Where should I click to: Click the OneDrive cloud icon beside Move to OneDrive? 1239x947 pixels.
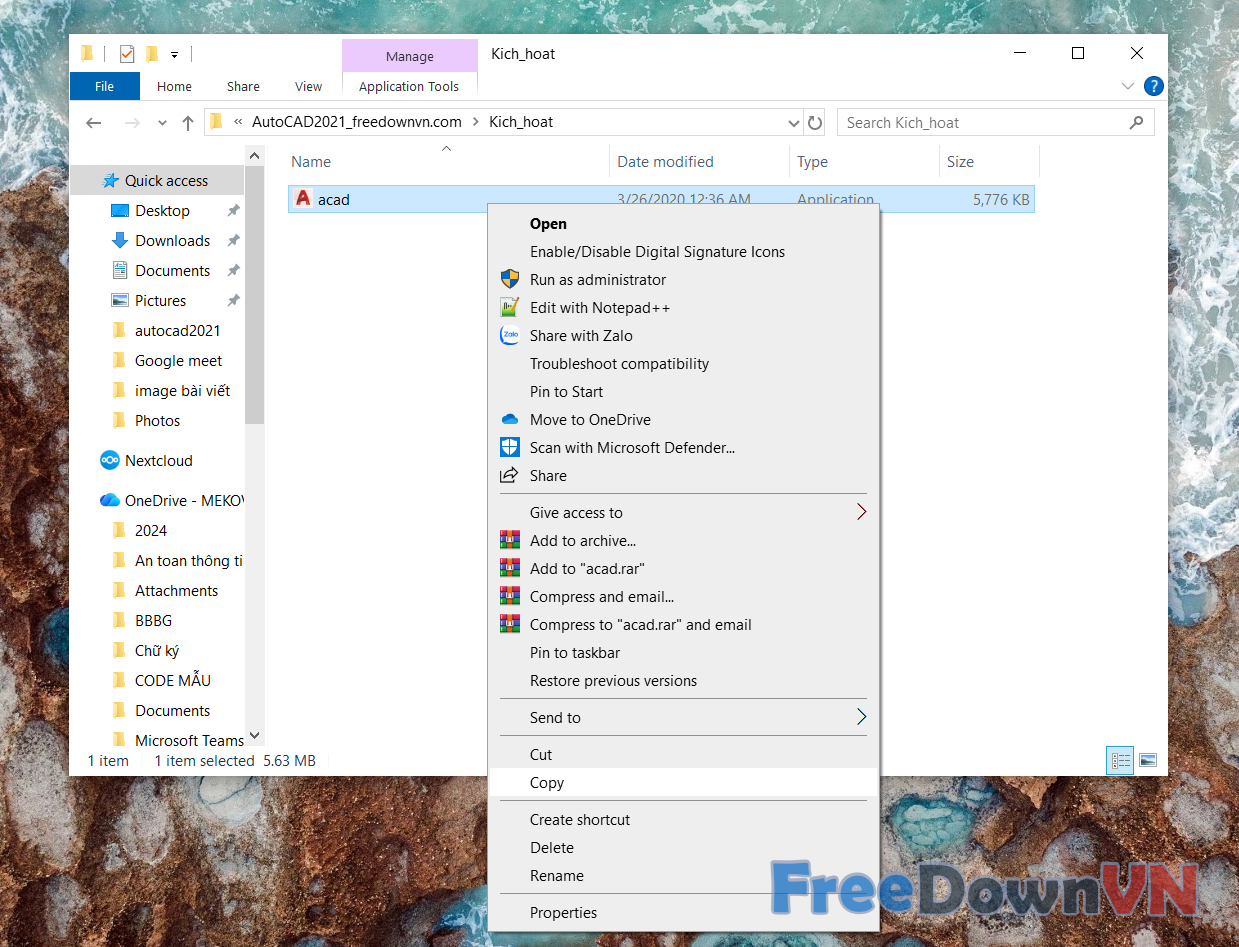[510, 420]
